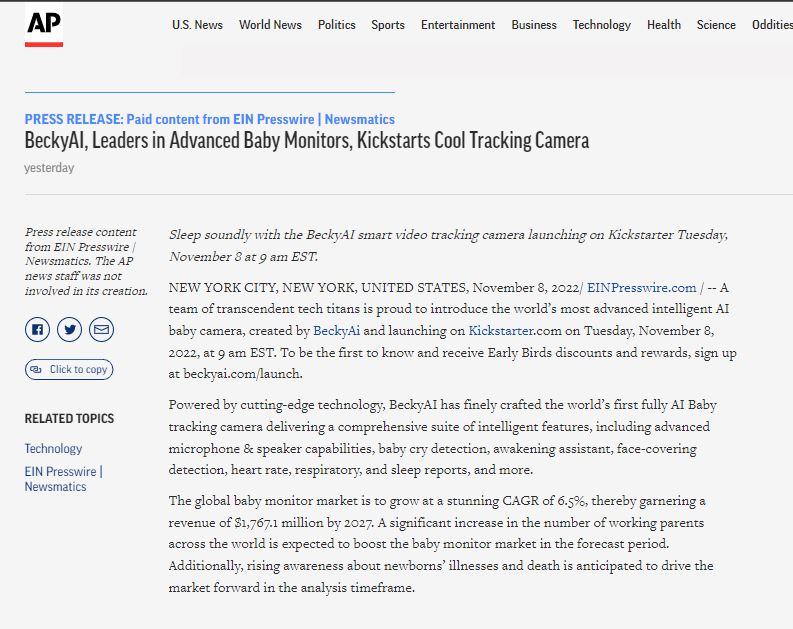Click paragraph starting 'The global baby monitor market'

coord(441,544)
